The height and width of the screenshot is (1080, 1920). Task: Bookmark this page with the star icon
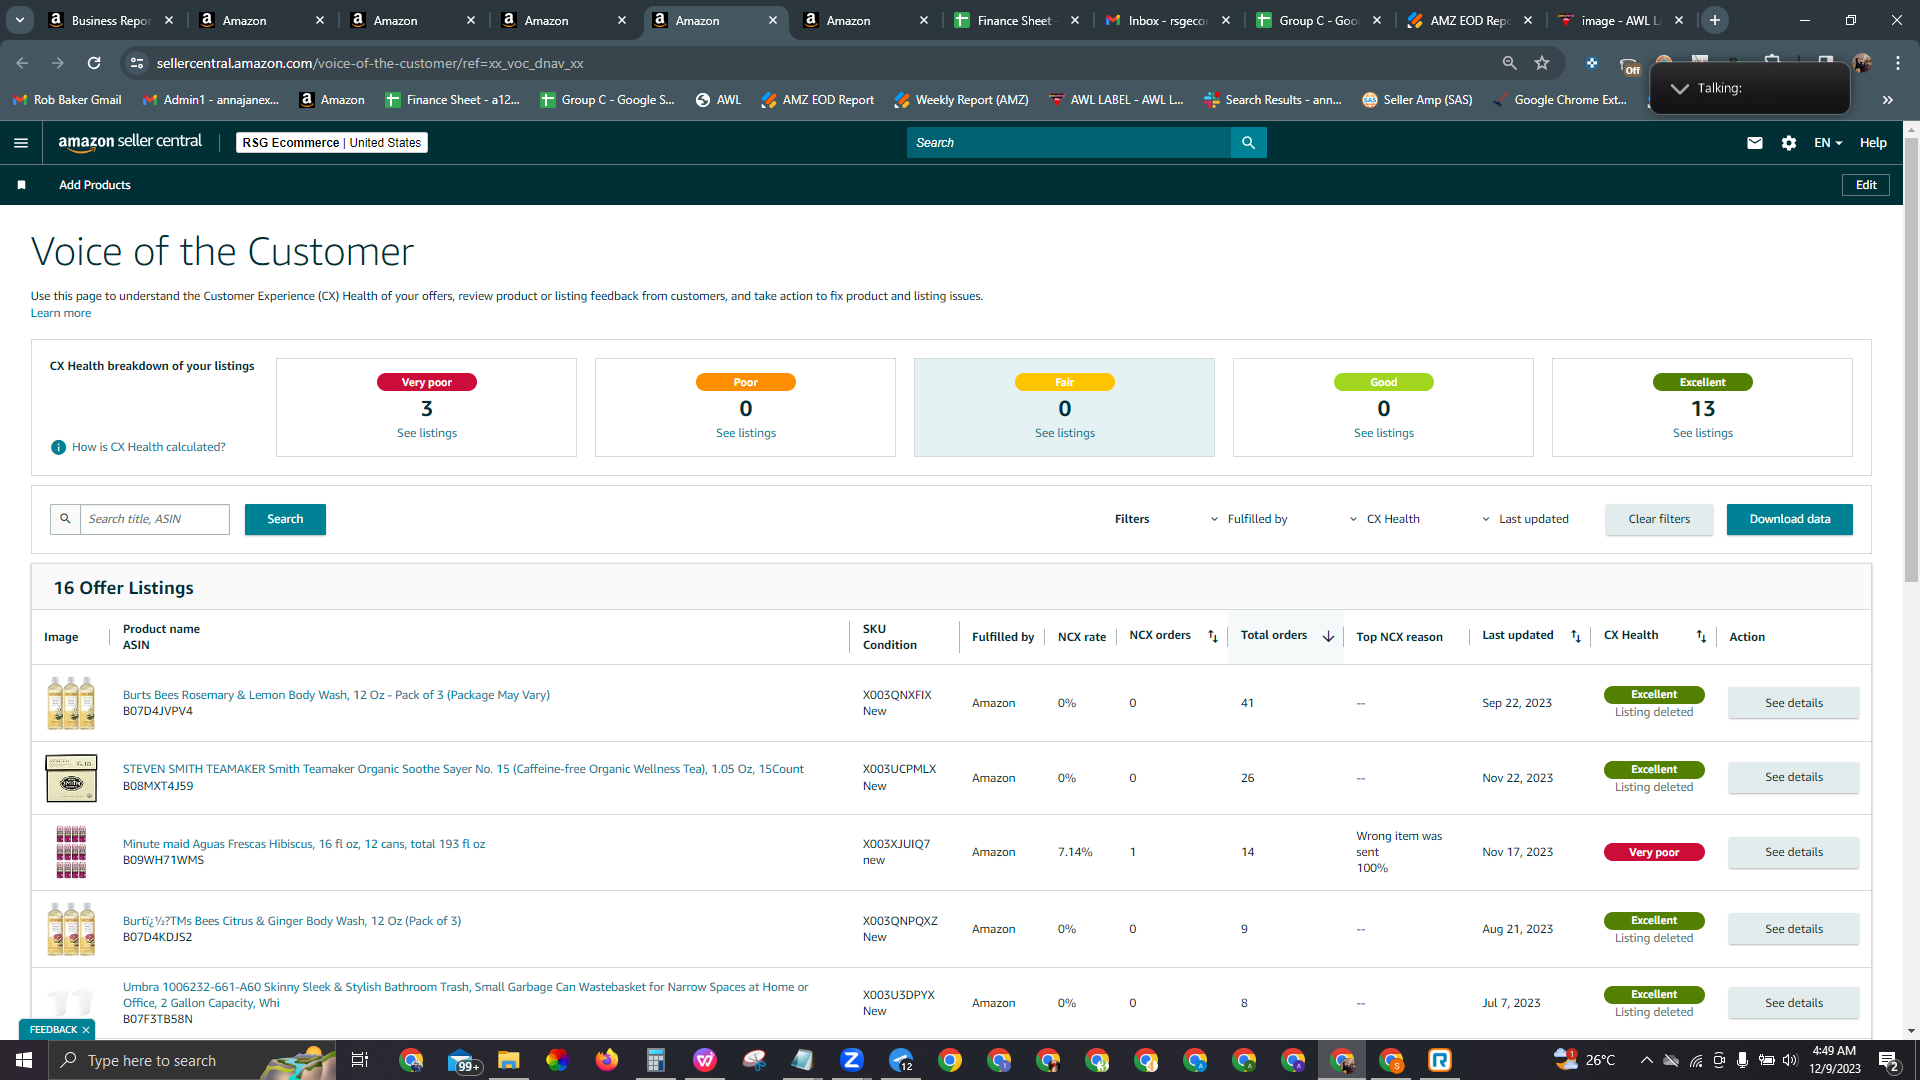tap(1542, 63)
